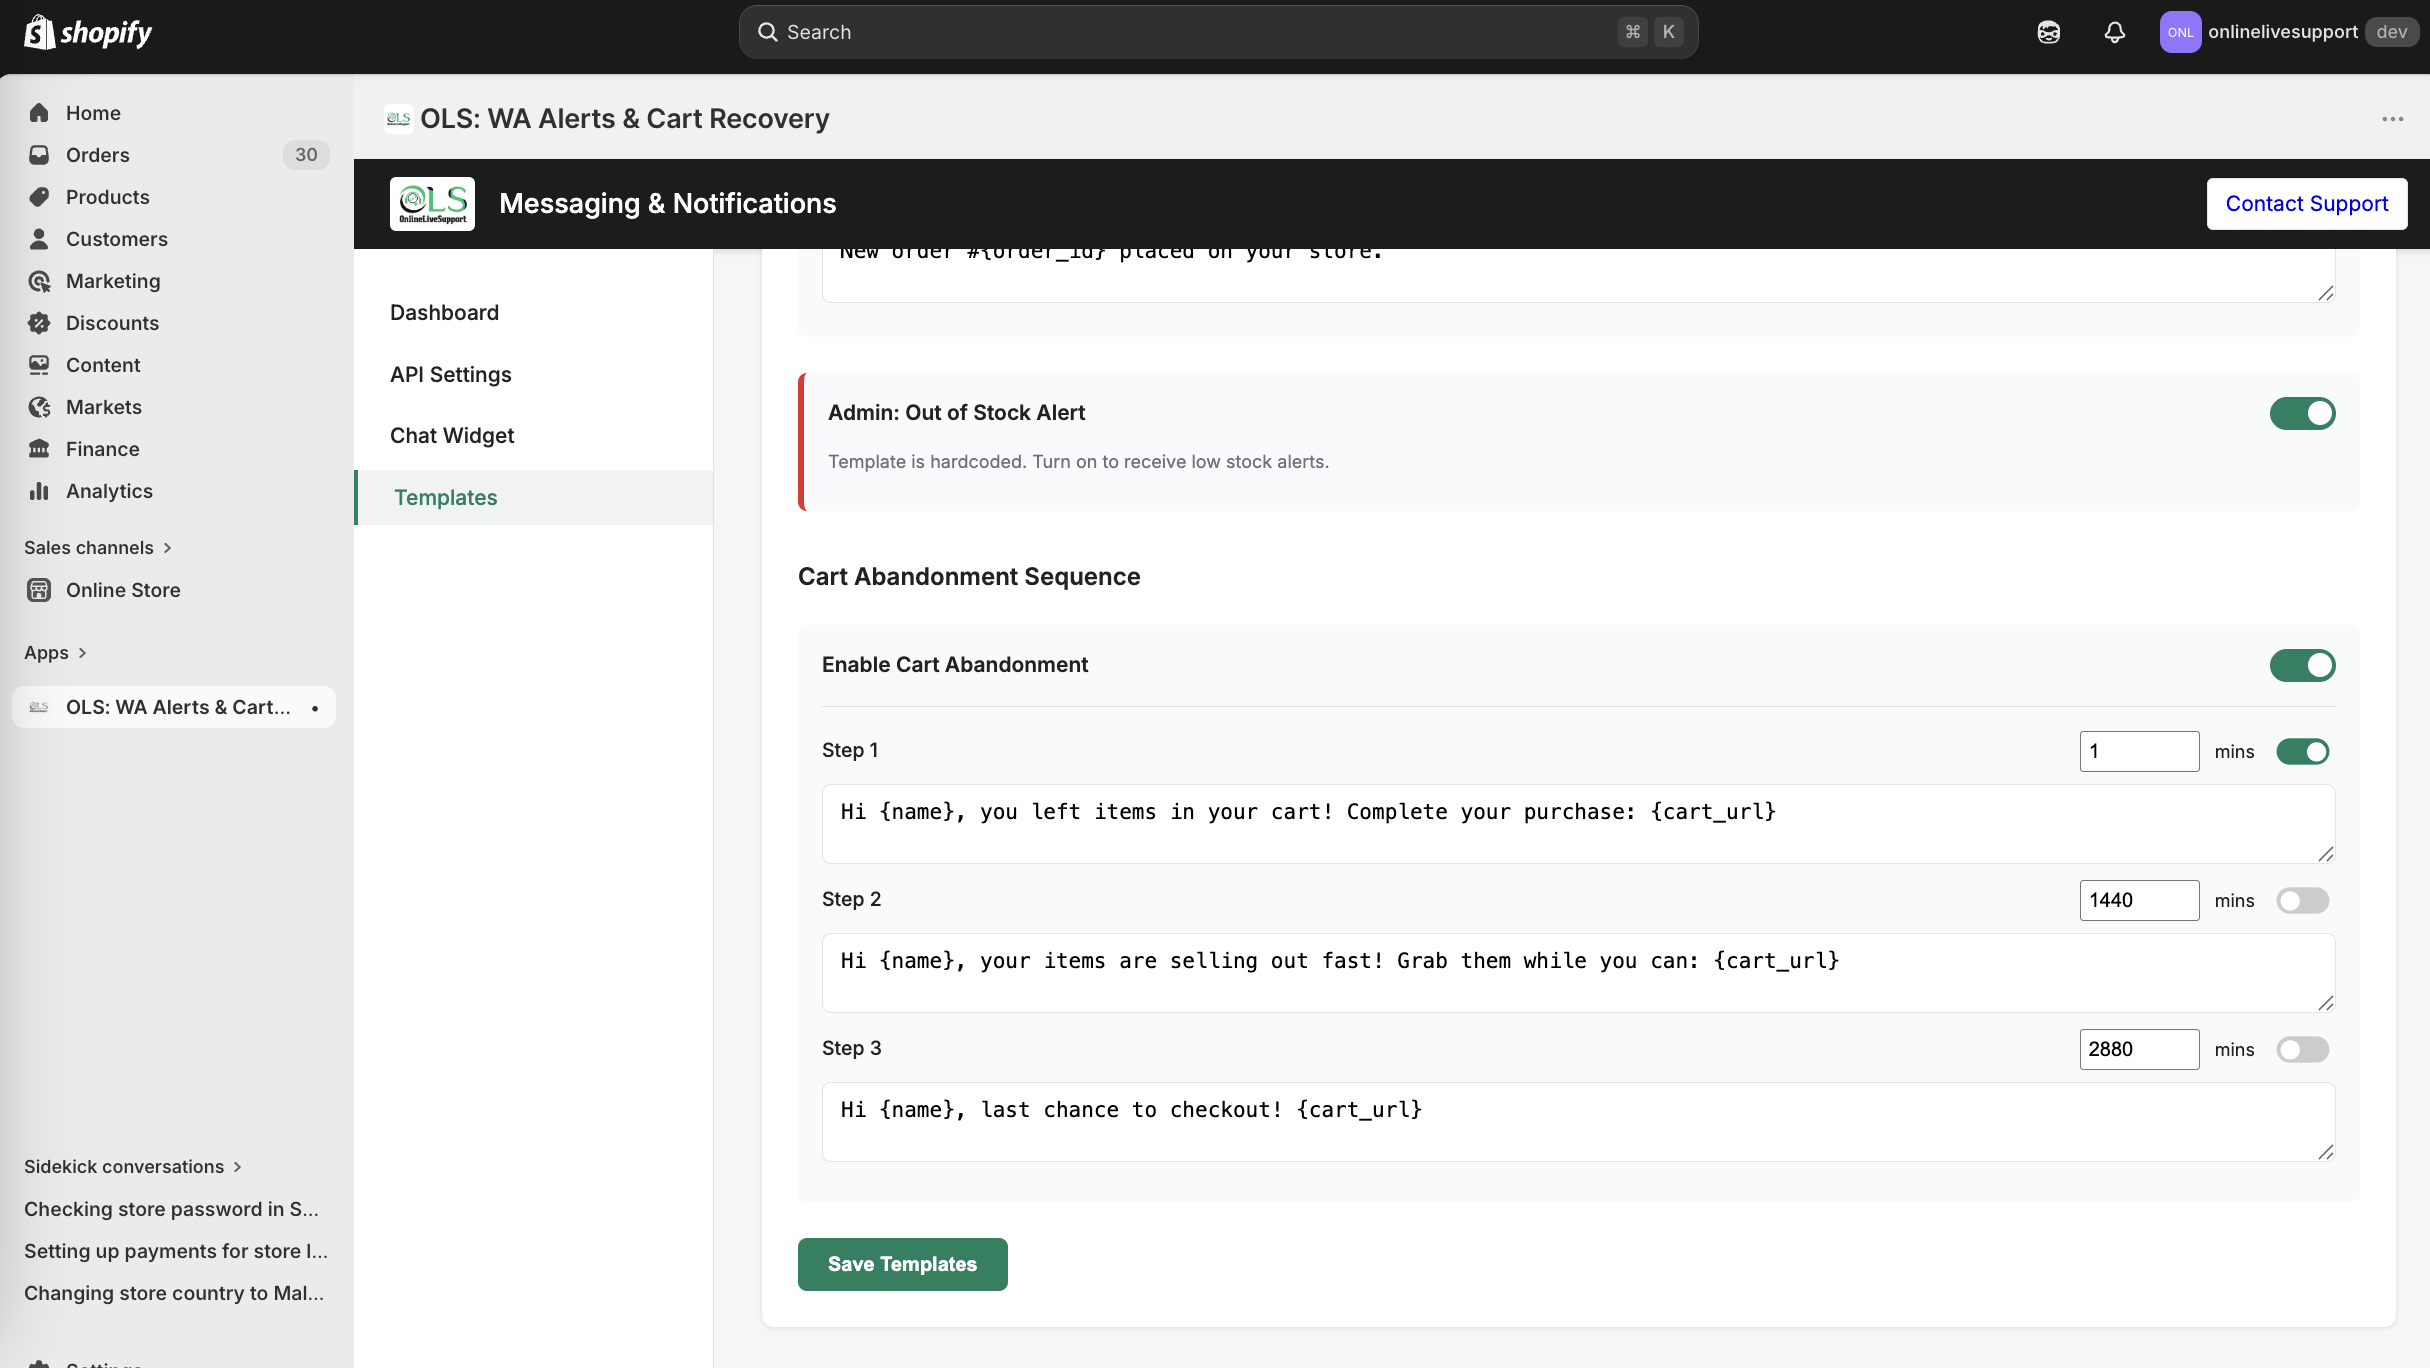The width and height of the screenshot is (2430, 1368).
Task: Click the OLS app icon beside title
Action: click(398, 119)
